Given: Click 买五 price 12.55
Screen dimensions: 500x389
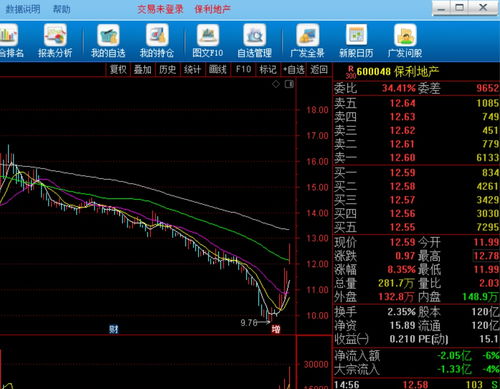Looking at the screenshot, I should point(403,227).
